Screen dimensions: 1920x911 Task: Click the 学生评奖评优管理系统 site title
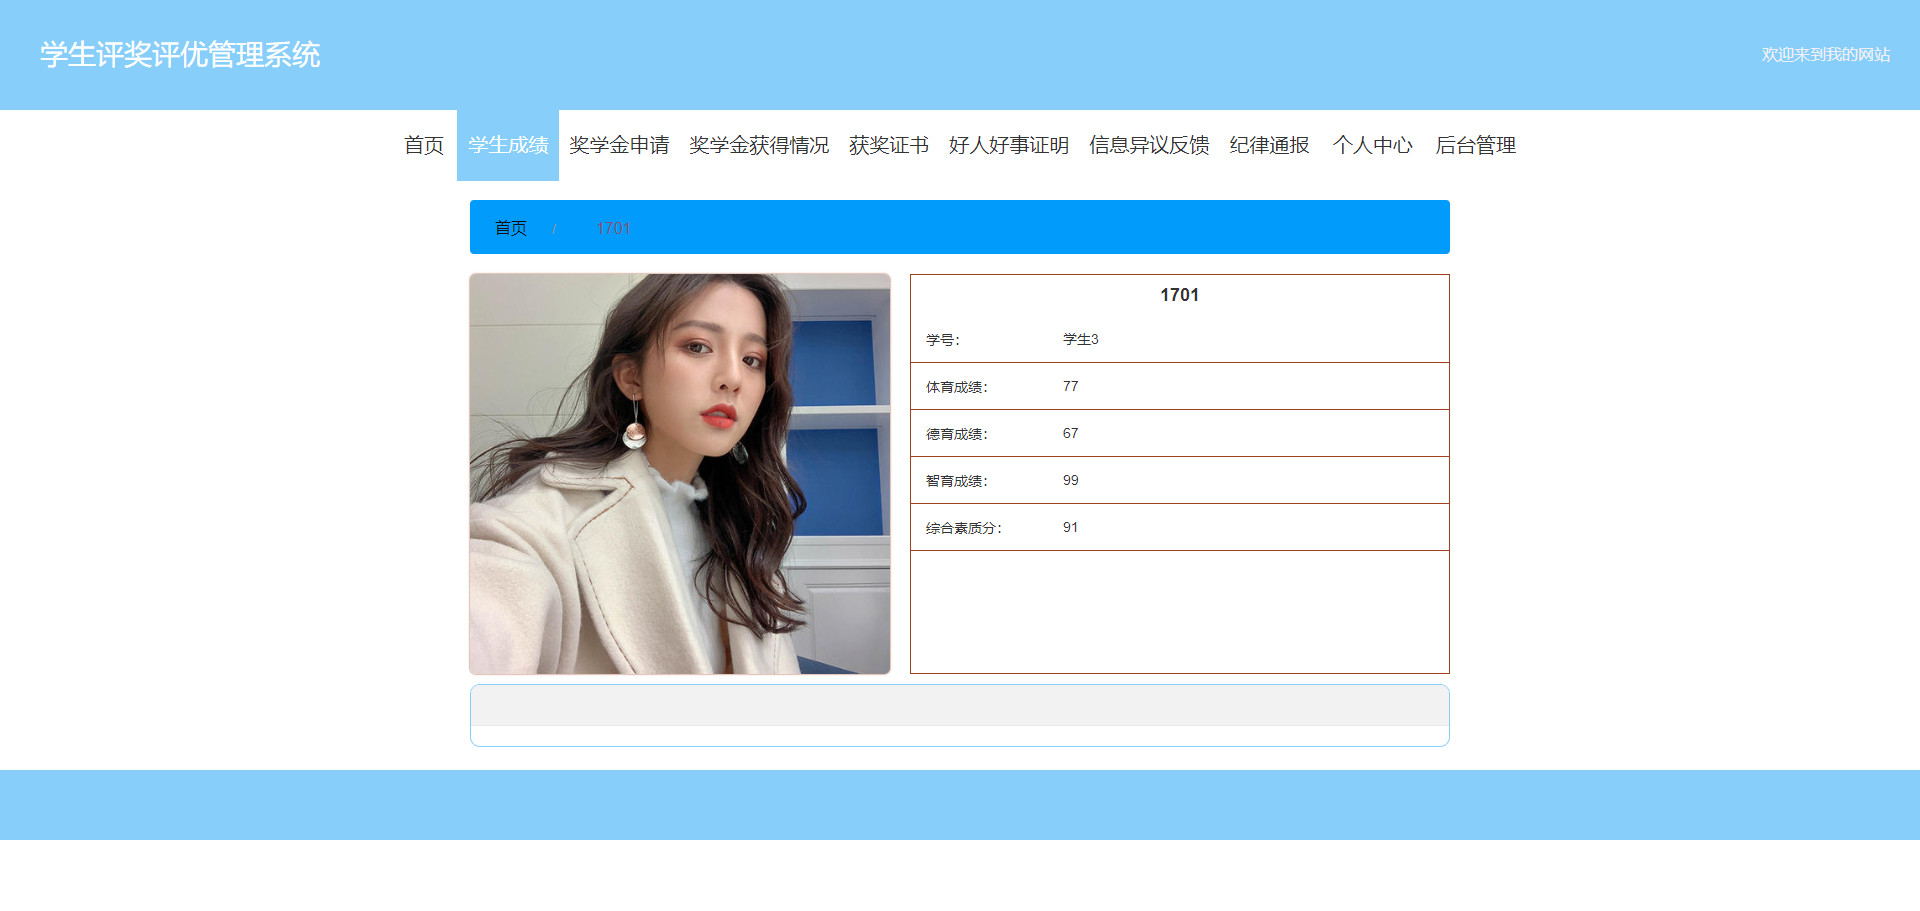pos(180,54)
